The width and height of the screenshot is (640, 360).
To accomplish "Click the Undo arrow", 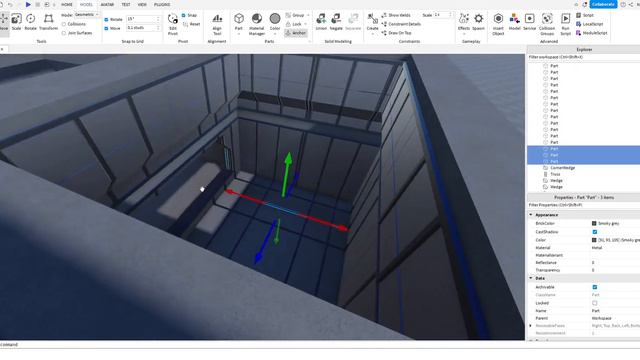I will coord(10,4).
